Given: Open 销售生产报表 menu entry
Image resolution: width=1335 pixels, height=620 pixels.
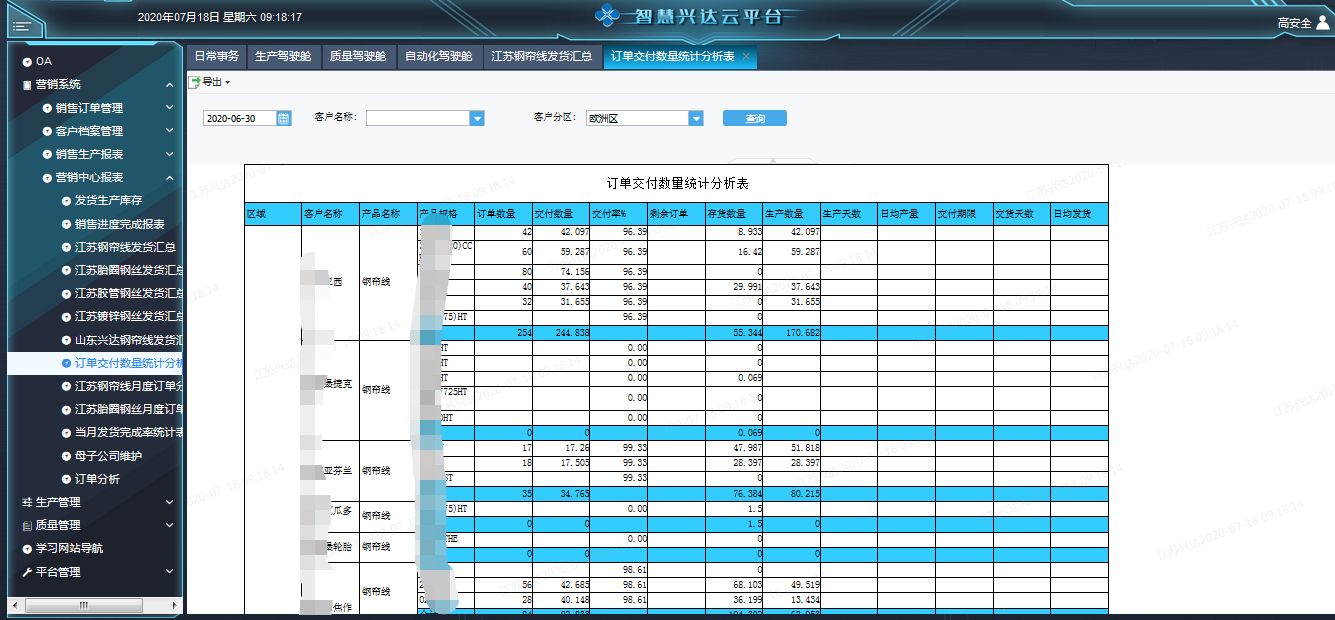Looking at the screenshot, I should (89, 154).
